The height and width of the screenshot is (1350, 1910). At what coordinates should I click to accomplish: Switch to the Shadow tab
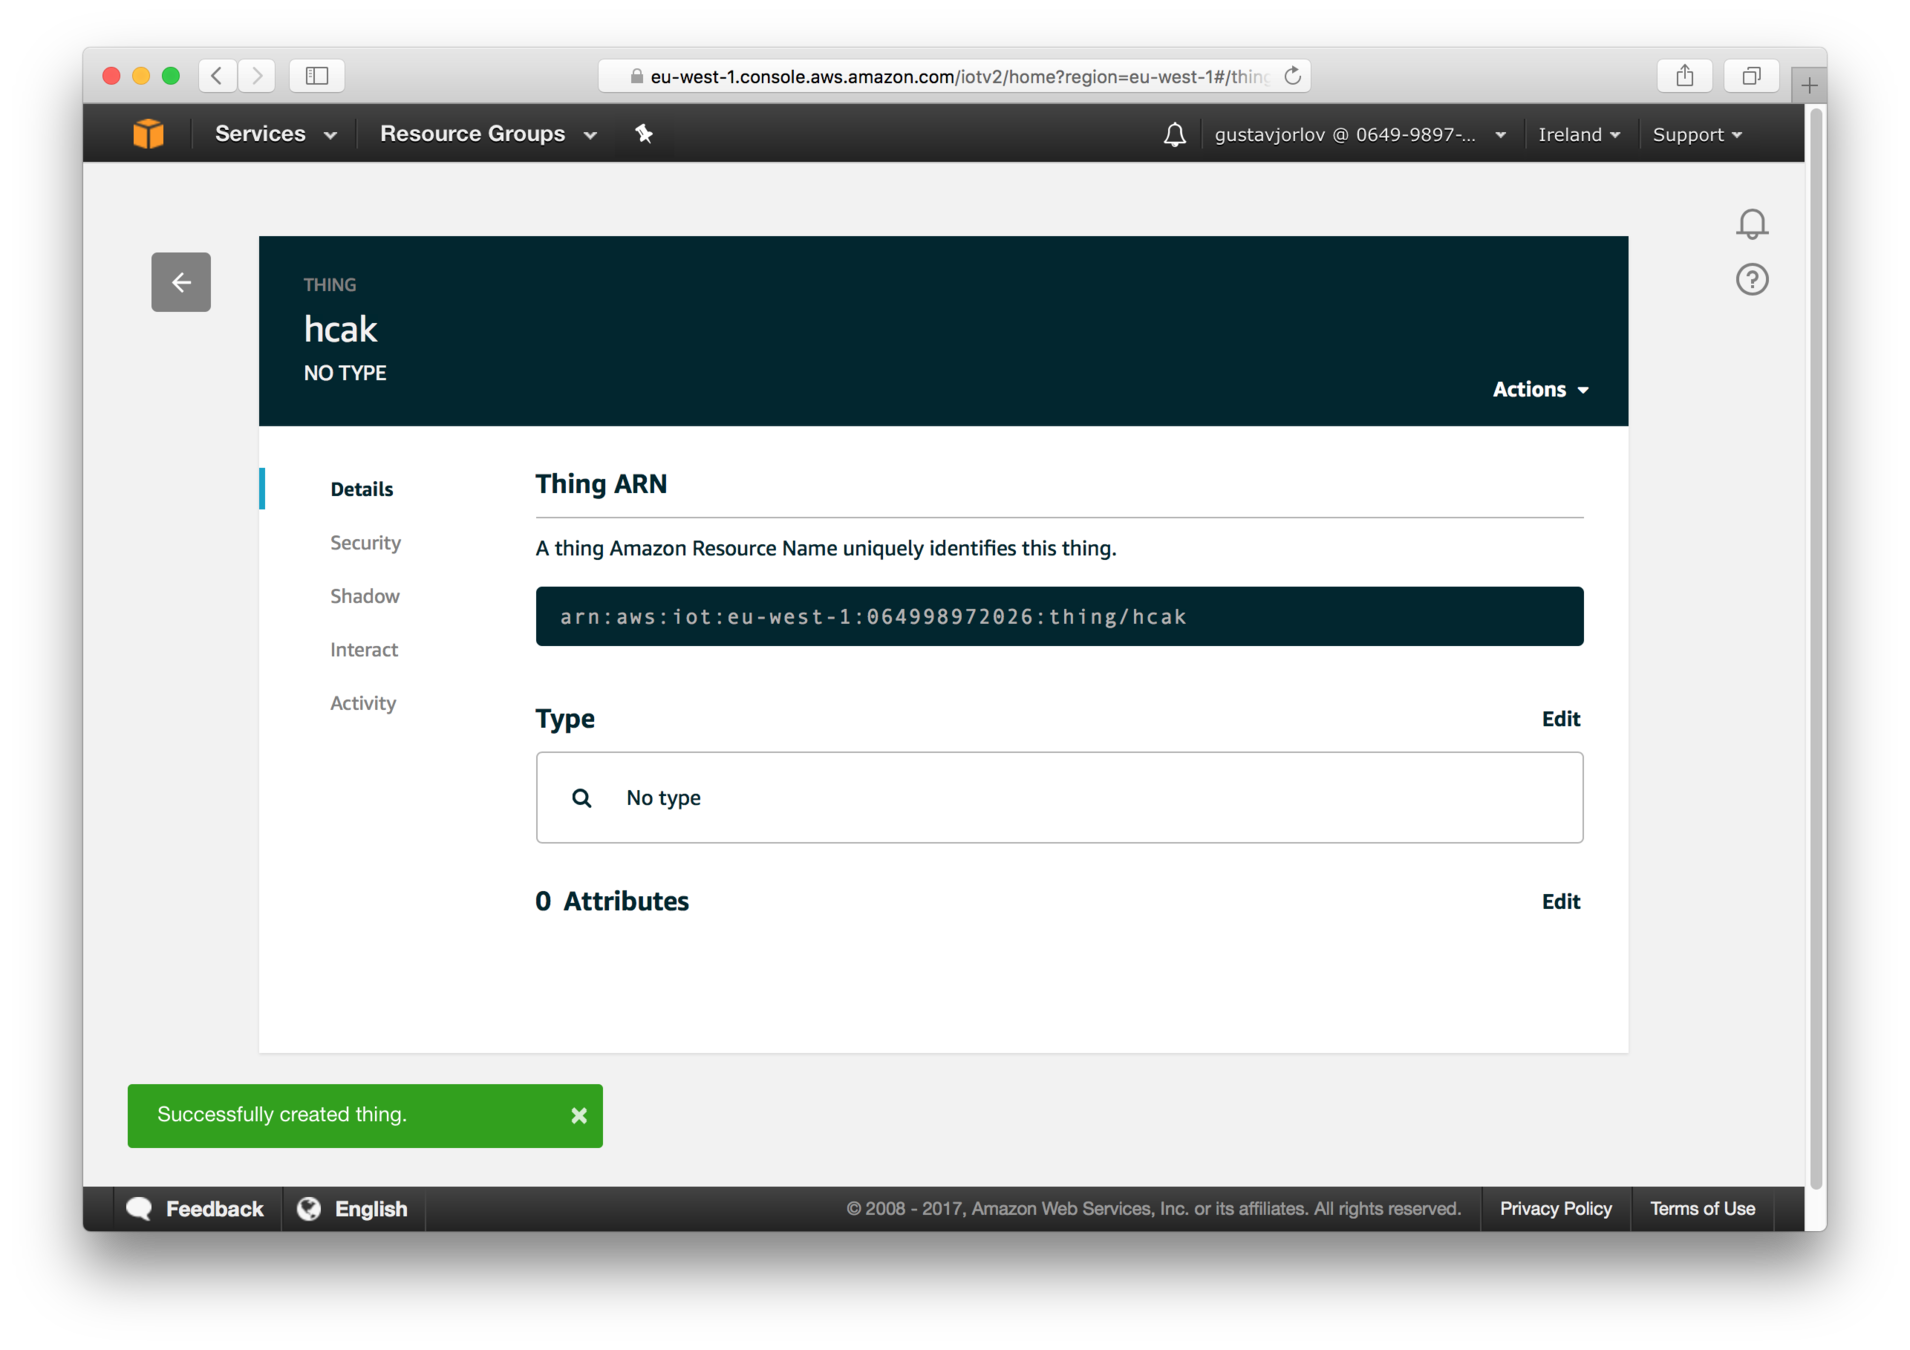pos(365,596)
